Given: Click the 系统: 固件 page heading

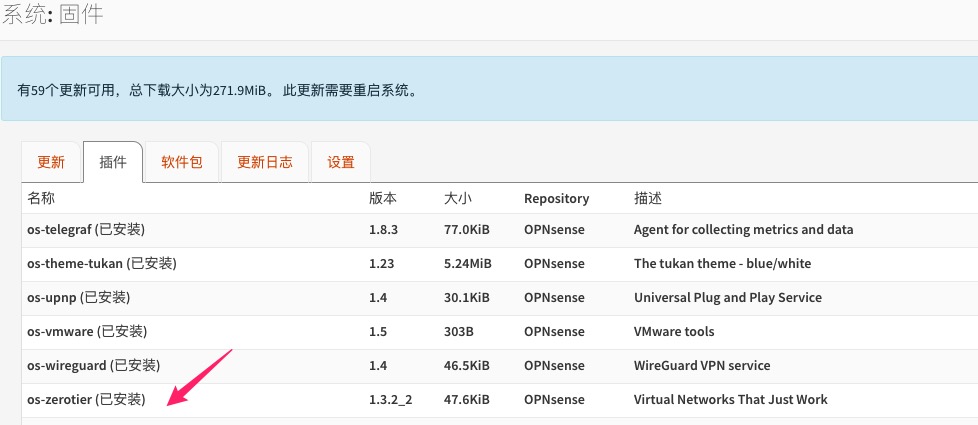Looking at the screenshot, I should [x=52, y=15].
